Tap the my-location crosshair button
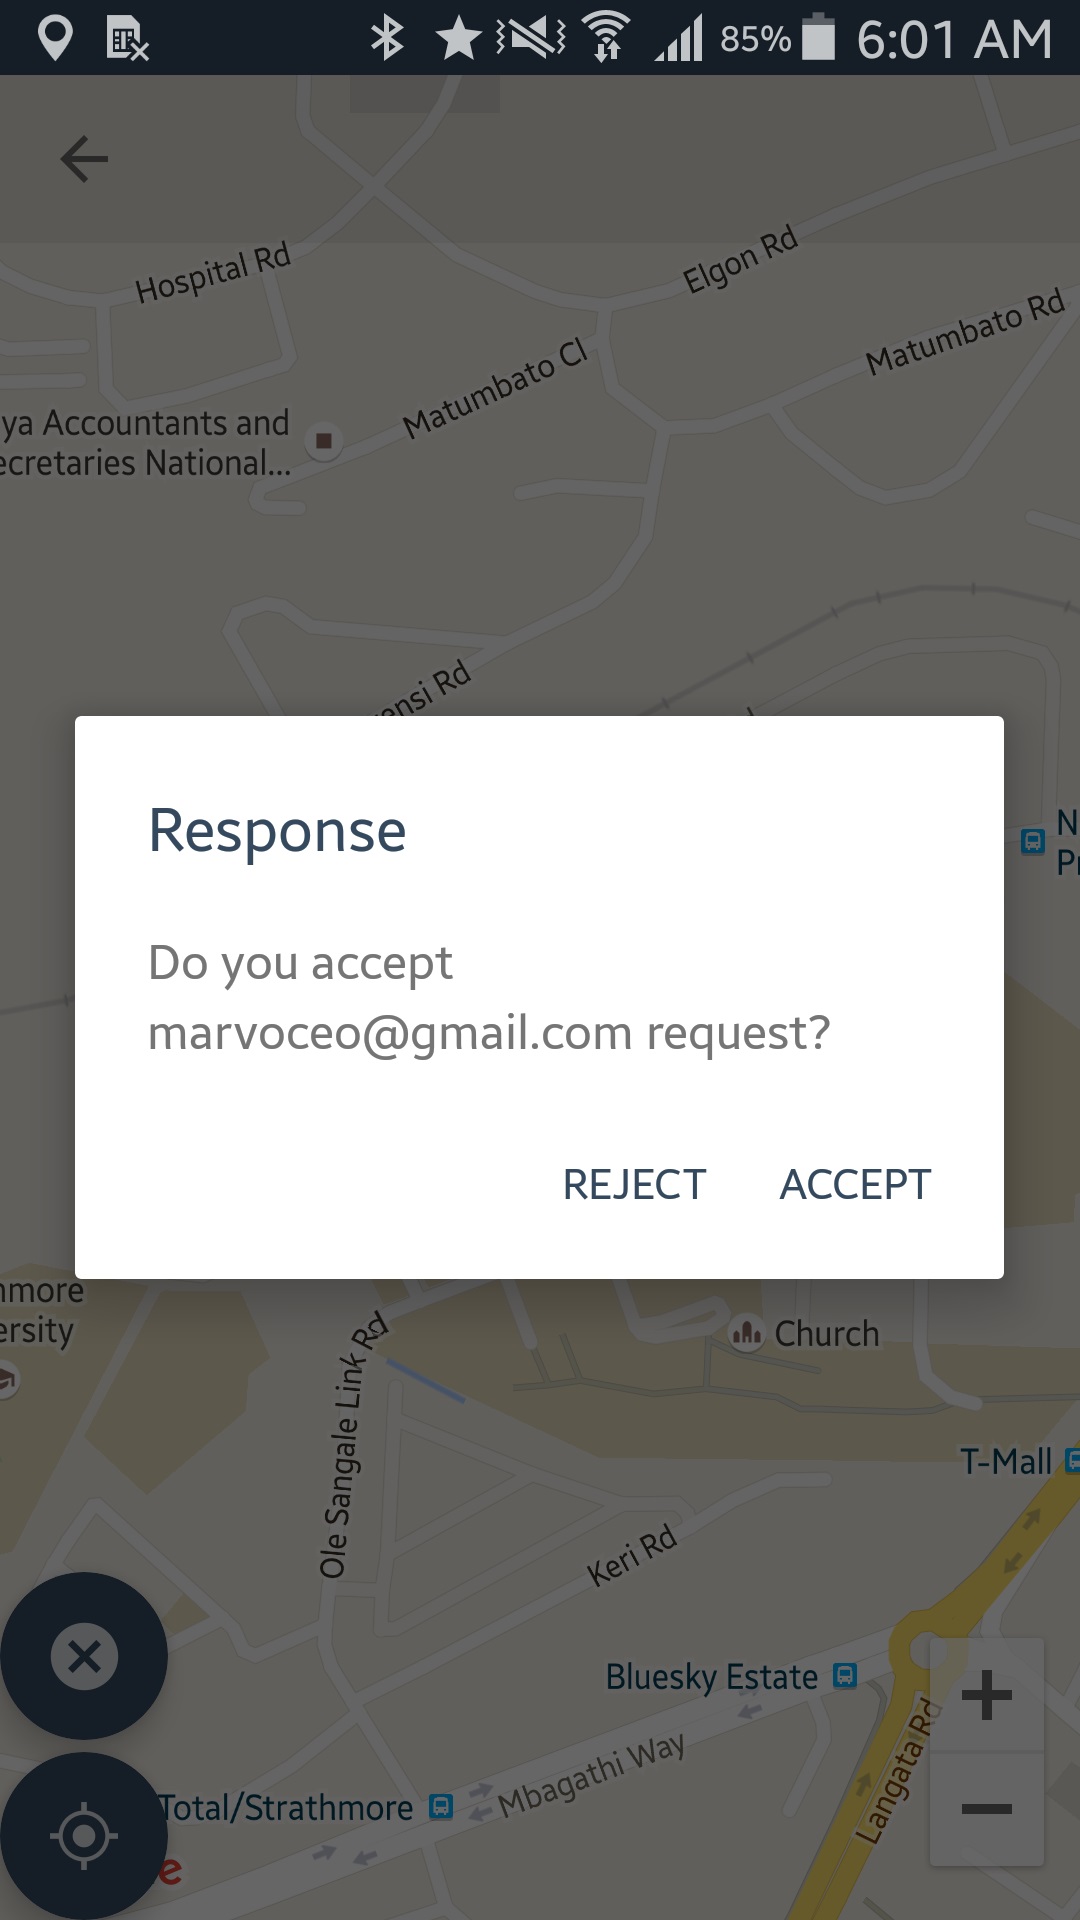Image resolution: width=1080 pixels, height=1920 pixels. 84,1836
